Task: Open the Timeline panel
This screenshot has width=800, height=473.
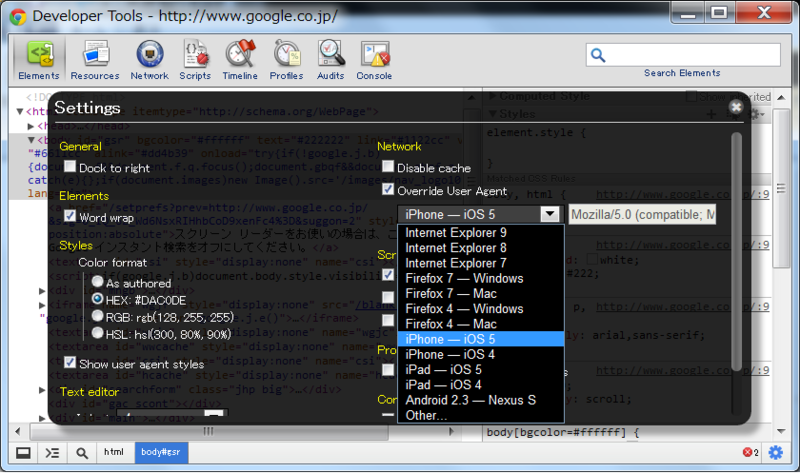Action: [240, 60]
